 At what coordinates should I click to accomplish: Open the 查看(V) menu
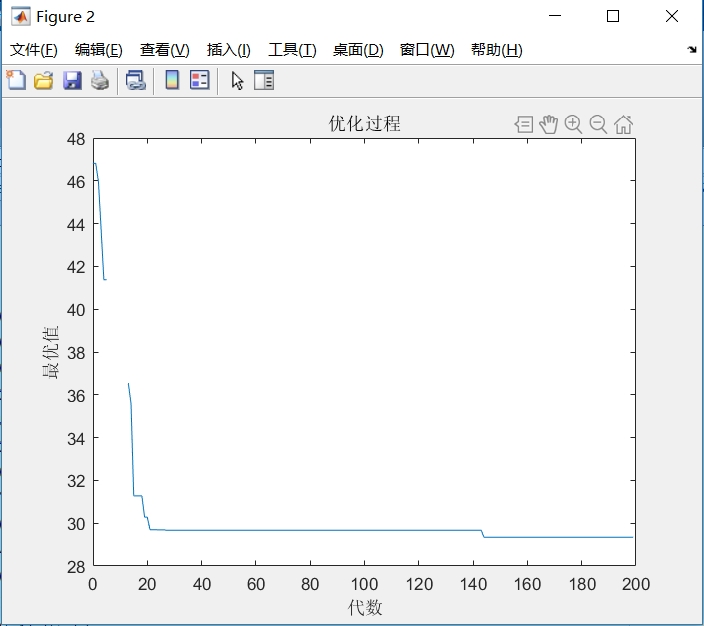(x=164, y=50)
